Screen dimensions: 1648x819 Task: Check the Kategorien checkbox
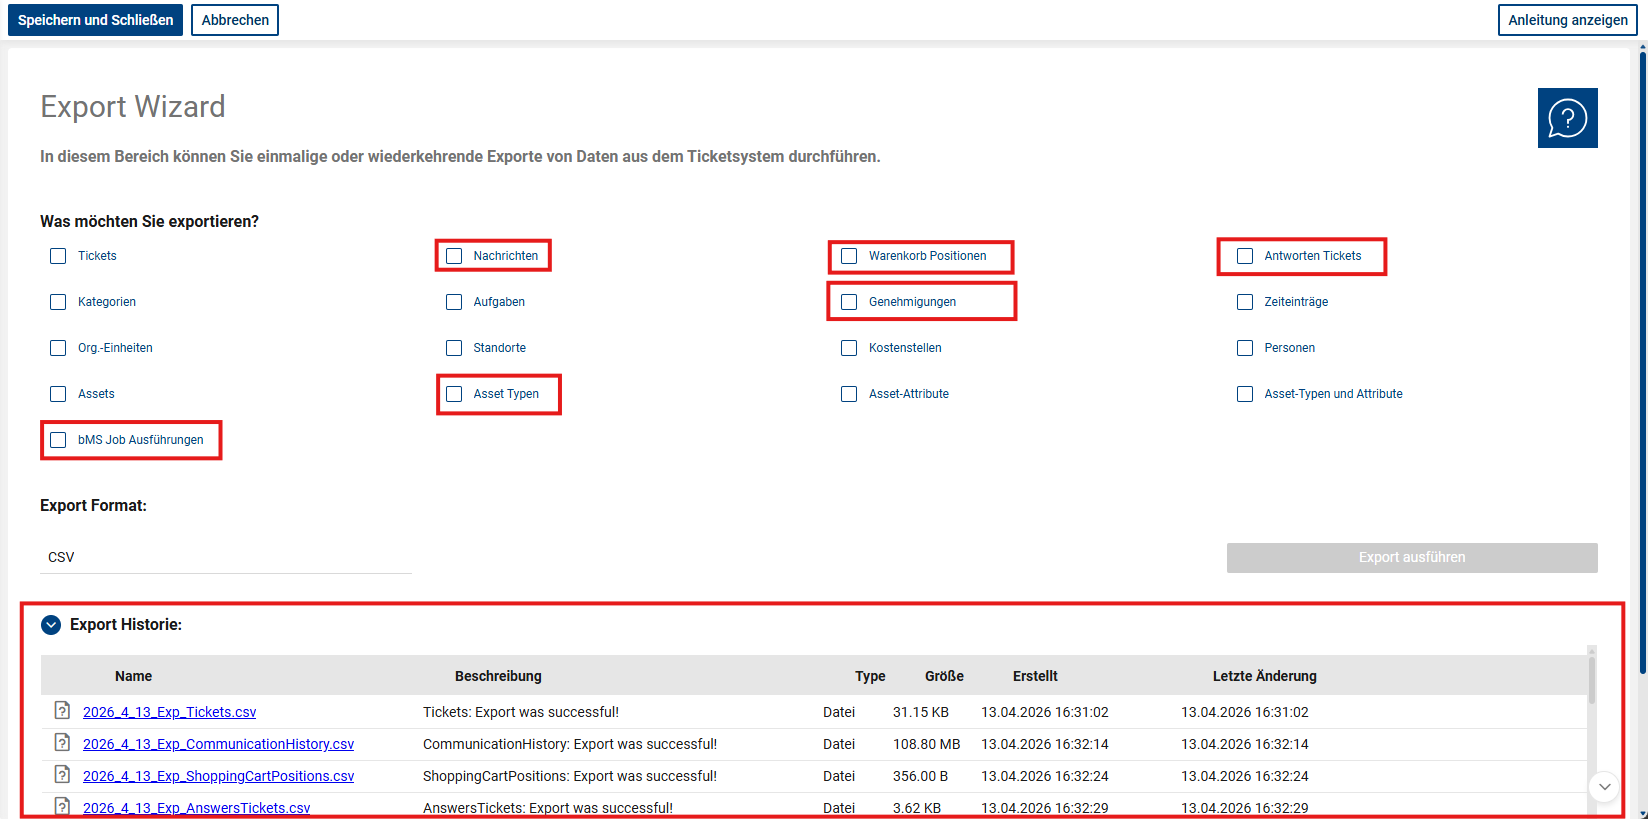(x=58, y=302)
